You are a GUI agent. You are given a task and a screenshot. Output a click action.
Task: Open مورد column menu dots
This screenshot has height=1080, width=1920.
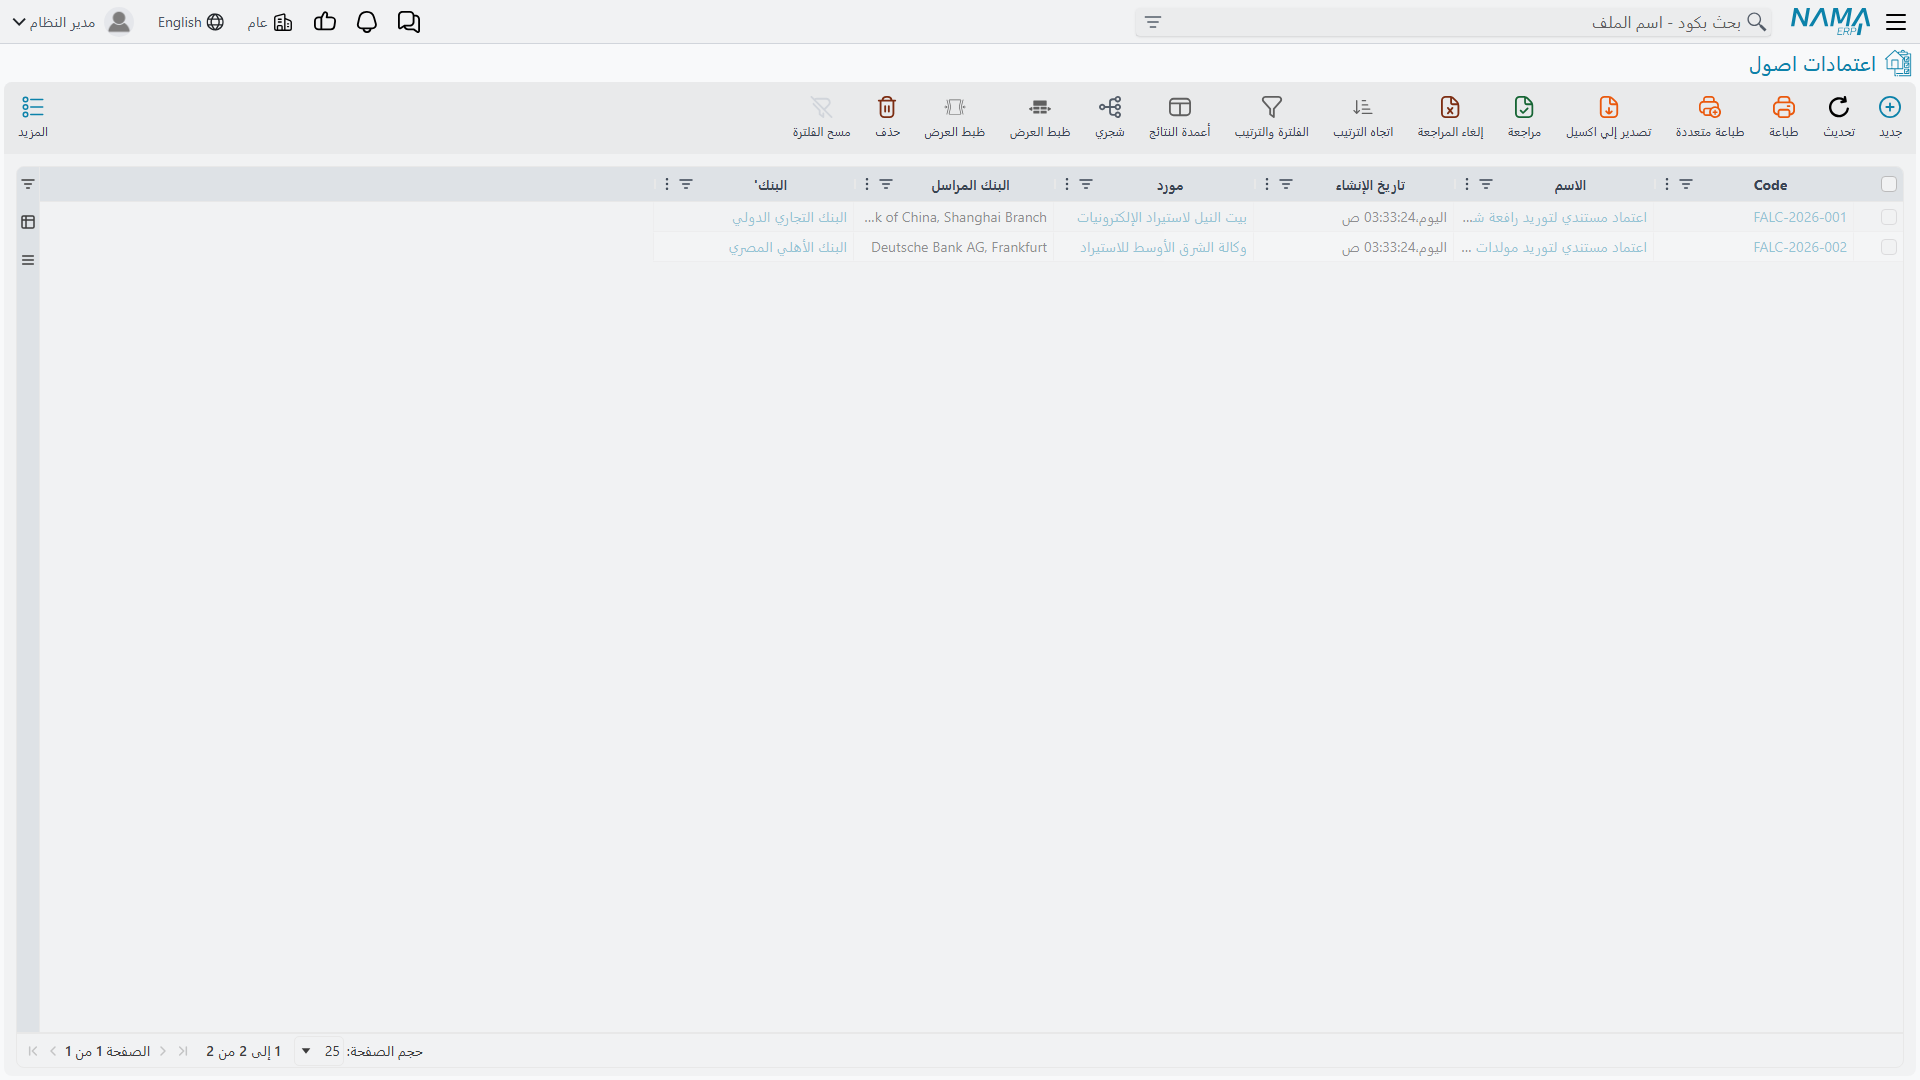pyautogui.click(x=1067, y=184)
